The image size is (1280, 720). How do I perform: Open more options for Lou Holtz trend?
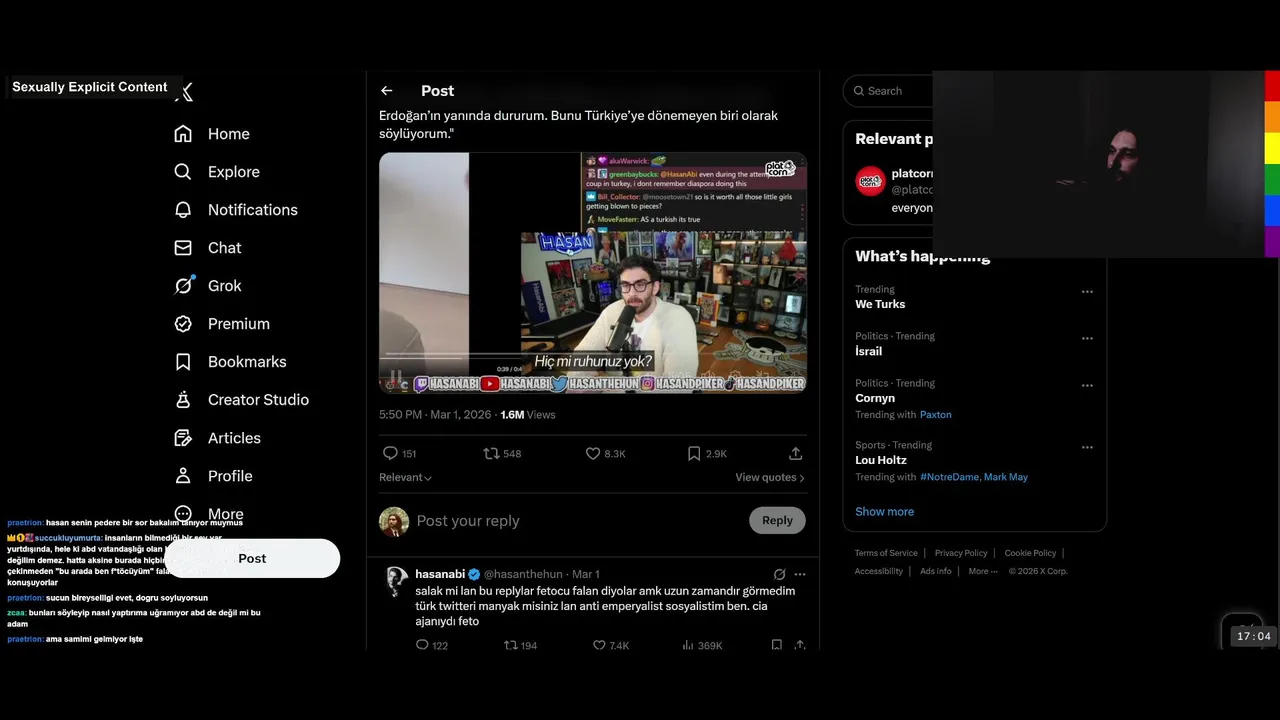tap(1087, 448)
